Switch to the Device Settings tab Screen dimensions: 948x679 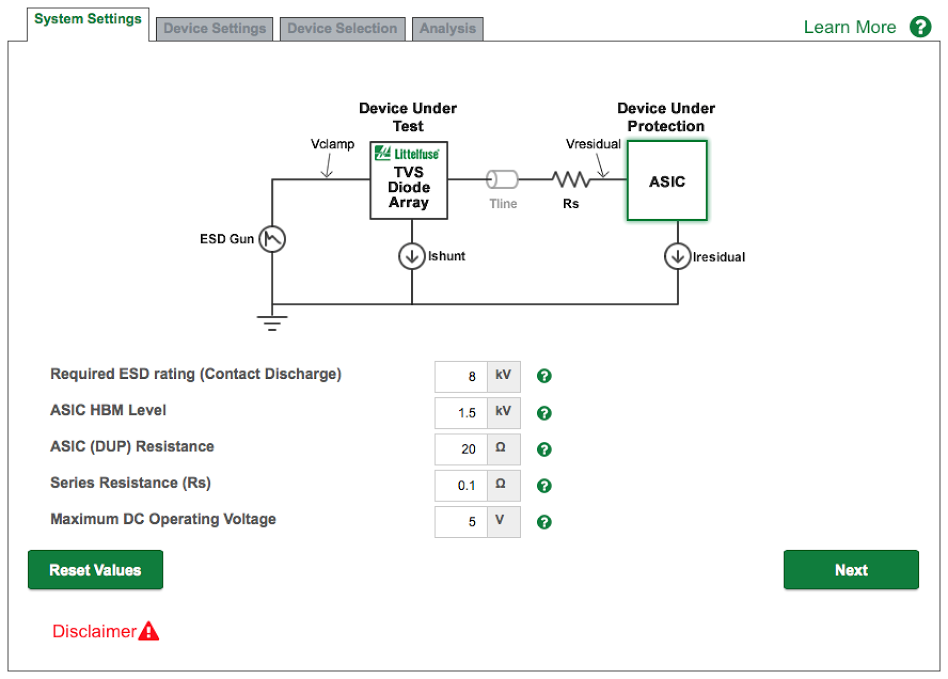pos(214,29)
